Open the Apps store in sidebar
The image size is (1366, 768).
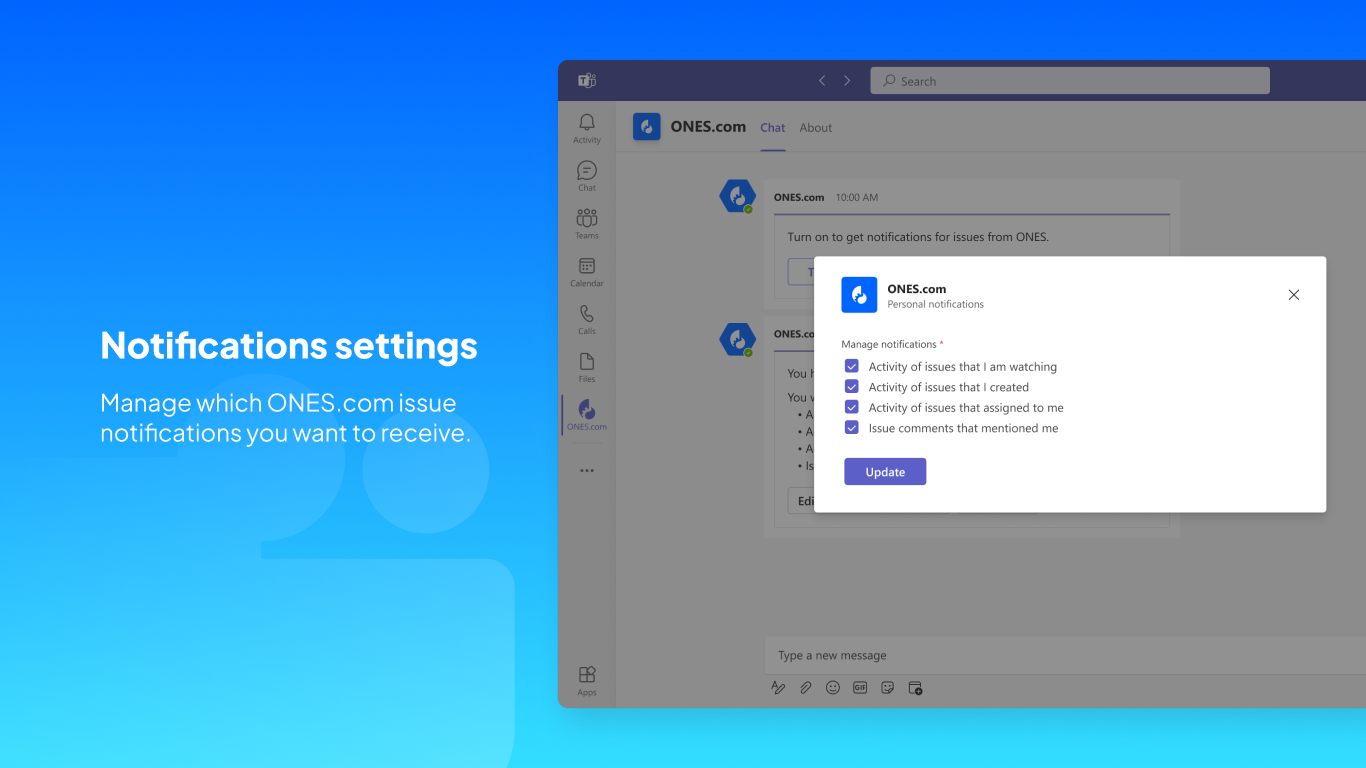point(587,680)
